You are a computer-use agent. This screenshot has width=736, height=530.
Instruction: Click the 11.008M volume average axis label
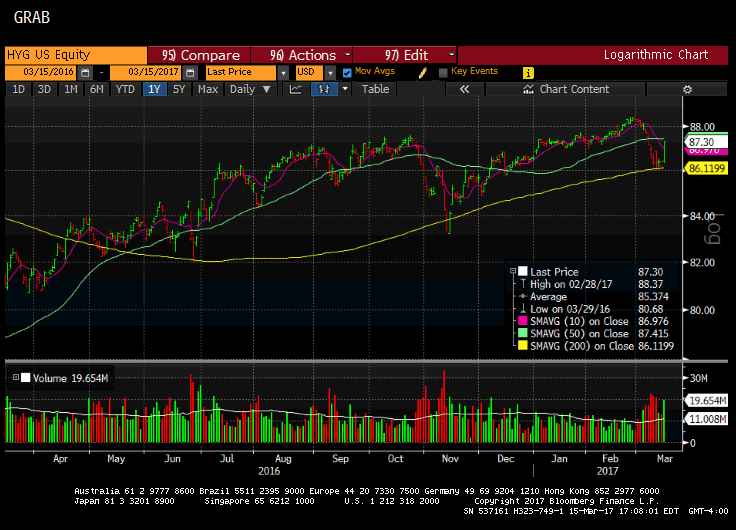pyautogui.click(x=706, y=419)
